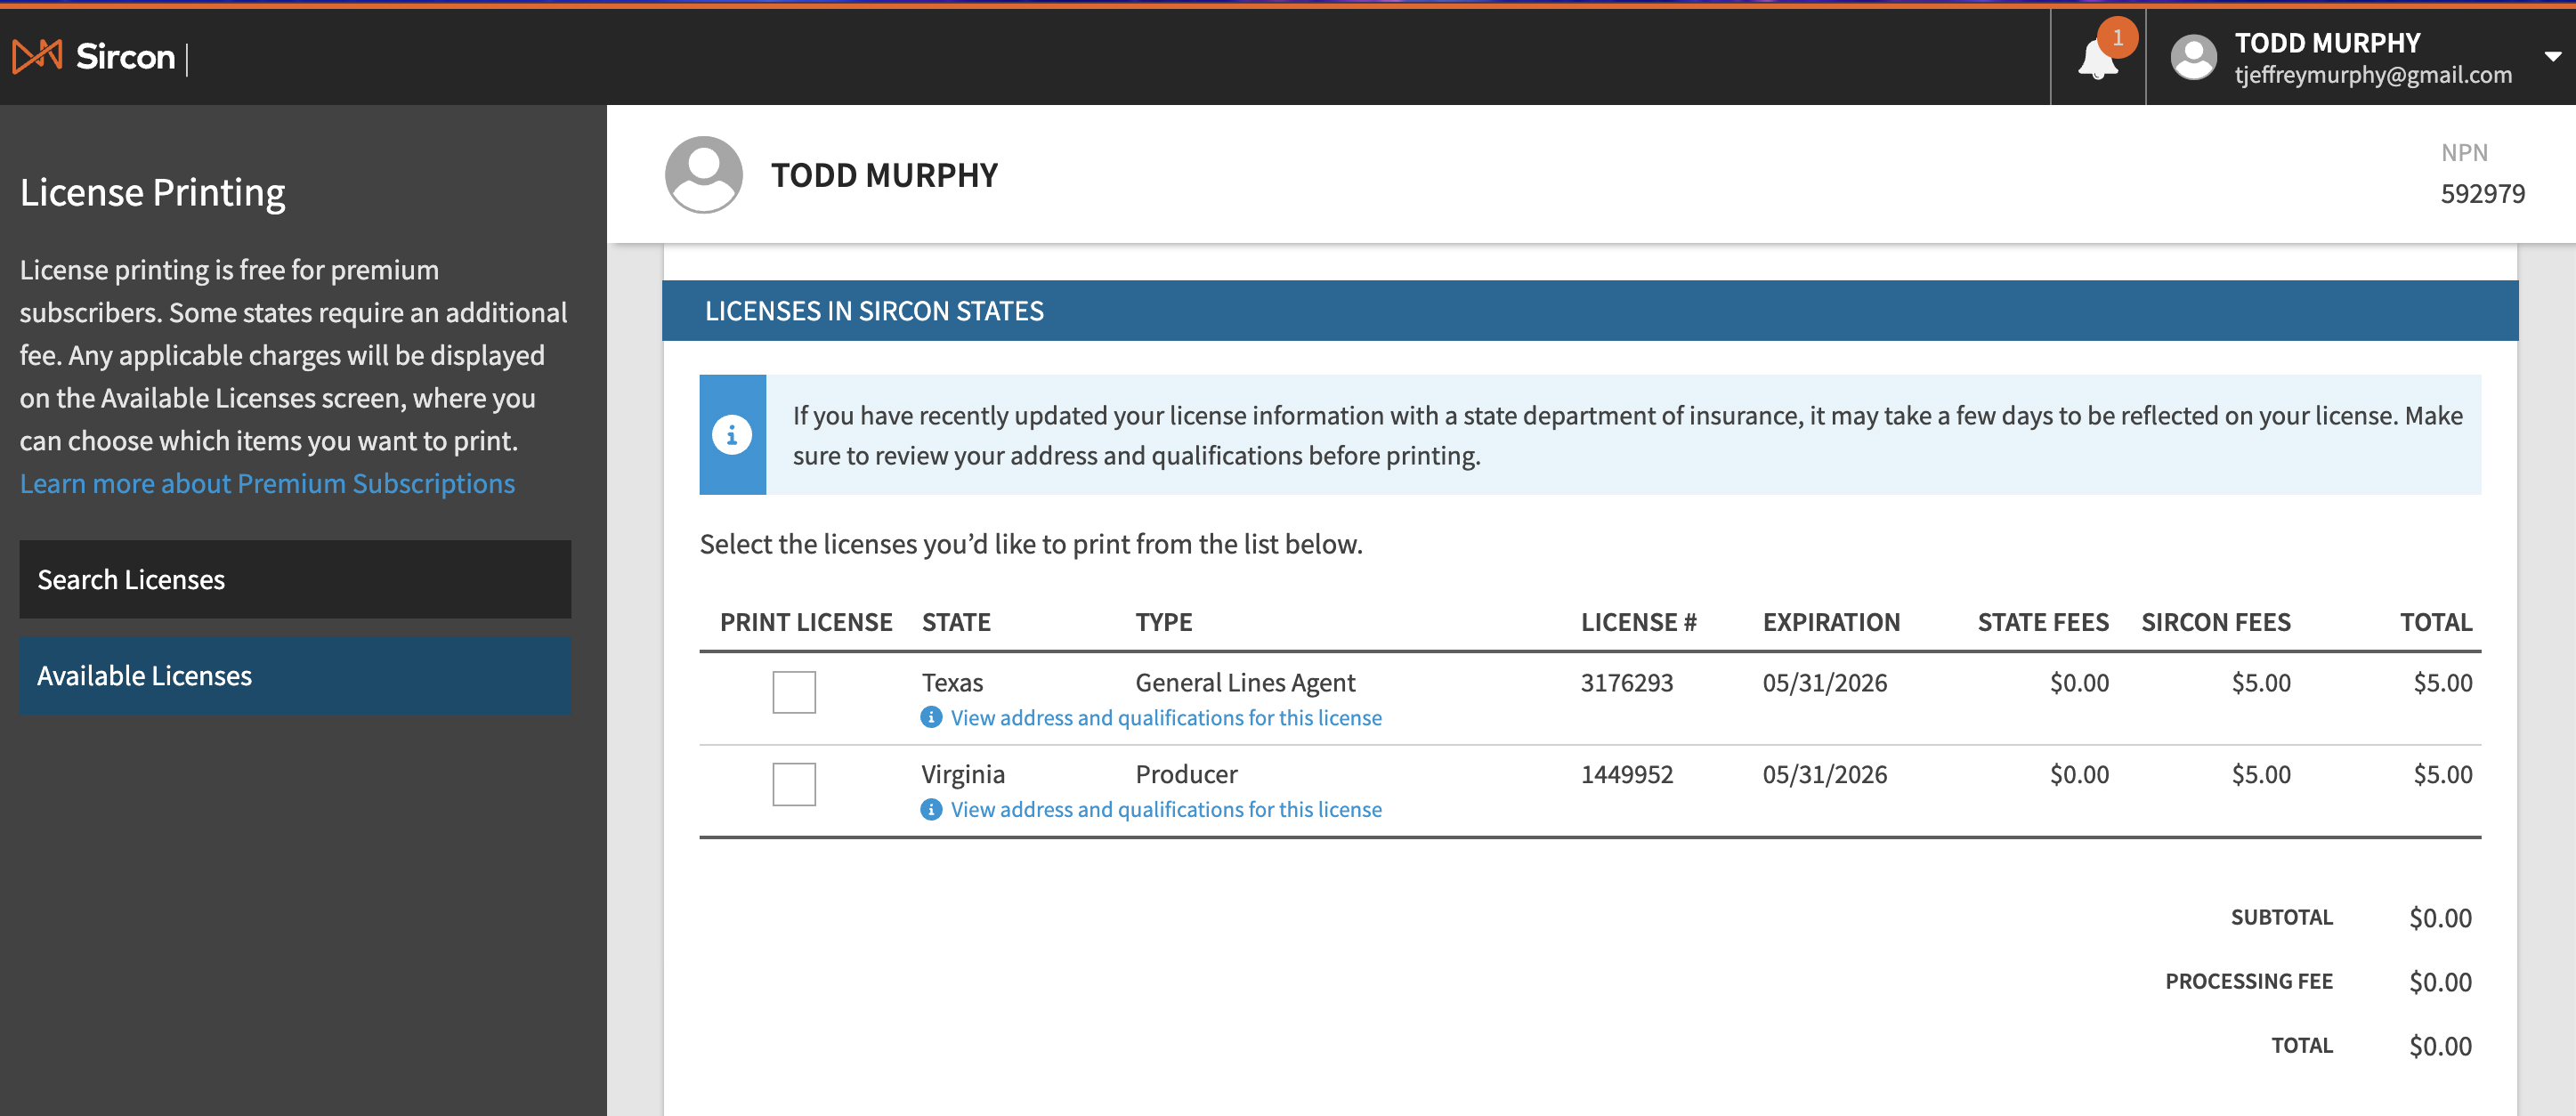
Task: Click the account email address in header
Action: tap(2372, 75)
